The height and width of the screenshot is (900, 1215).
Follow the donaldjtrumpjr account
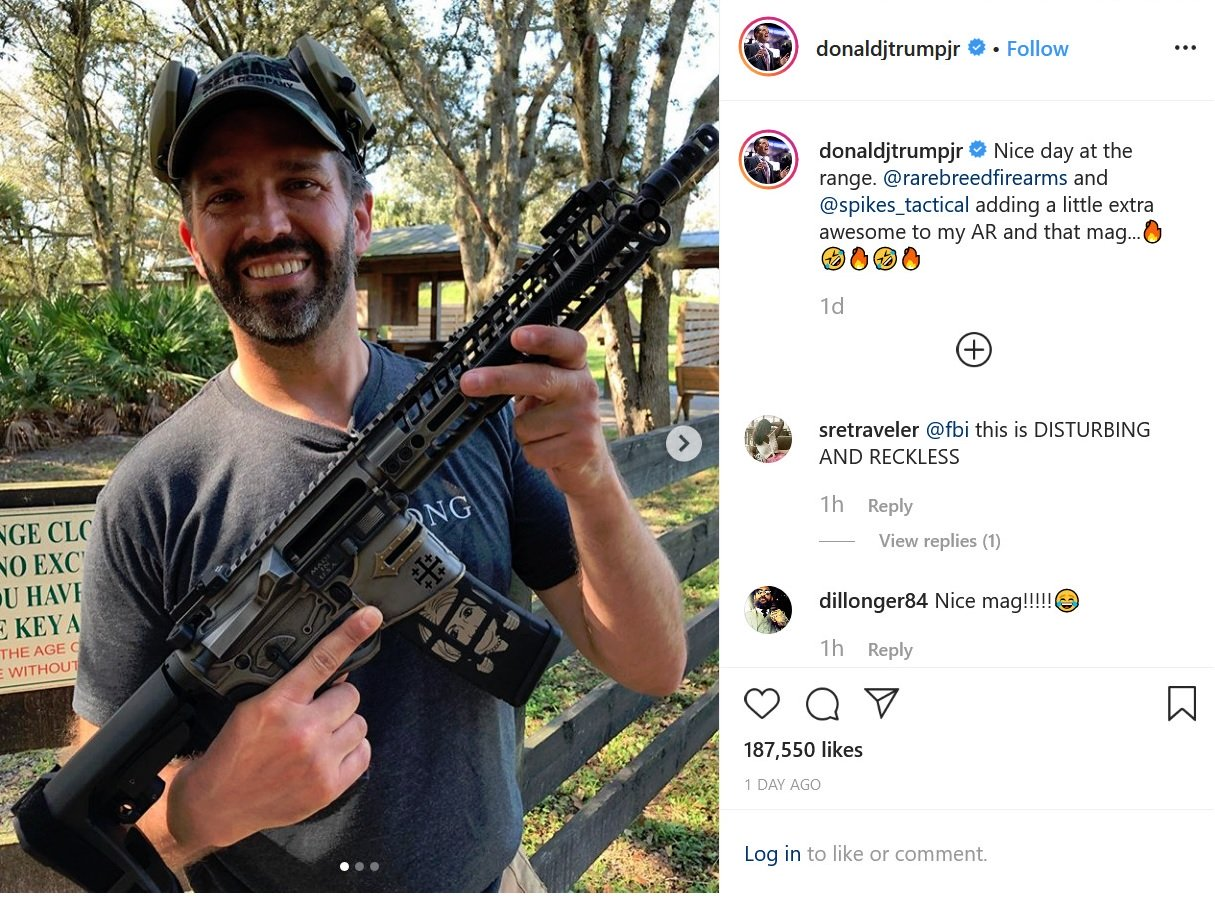click(x=1037, y=48)
